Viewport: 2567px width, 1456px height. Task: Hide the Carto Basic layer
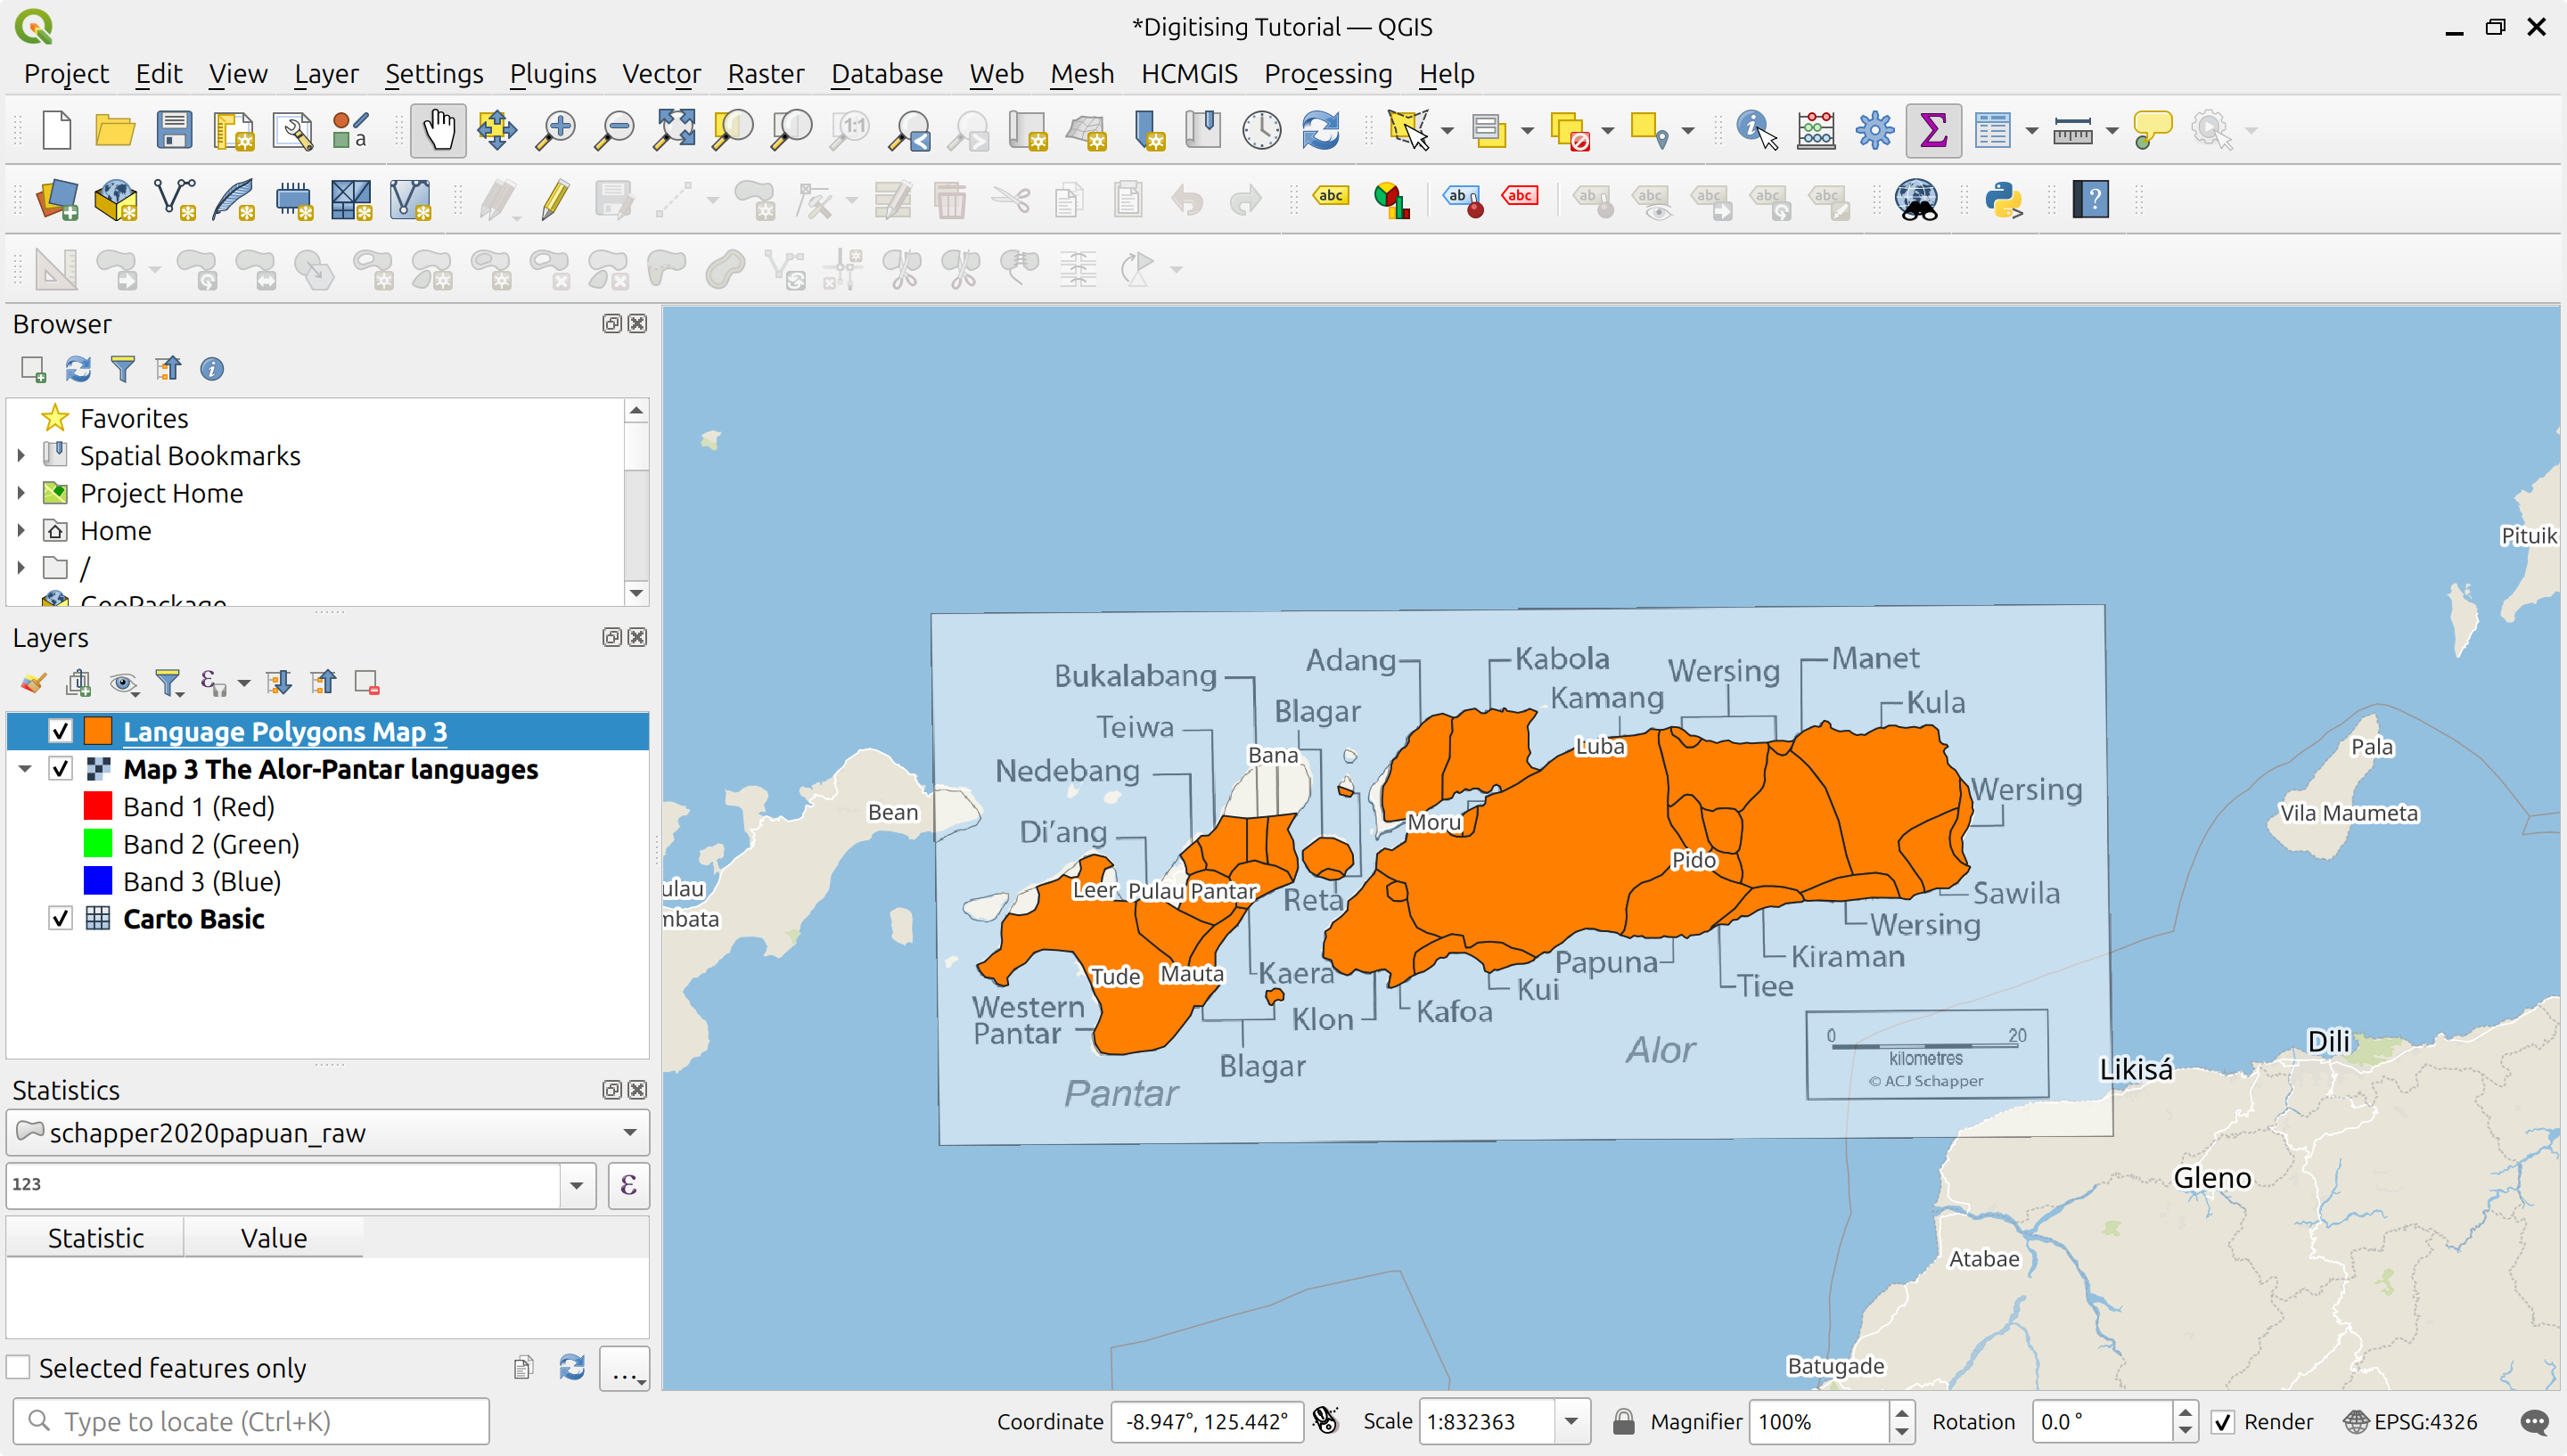tap(60, 918)
